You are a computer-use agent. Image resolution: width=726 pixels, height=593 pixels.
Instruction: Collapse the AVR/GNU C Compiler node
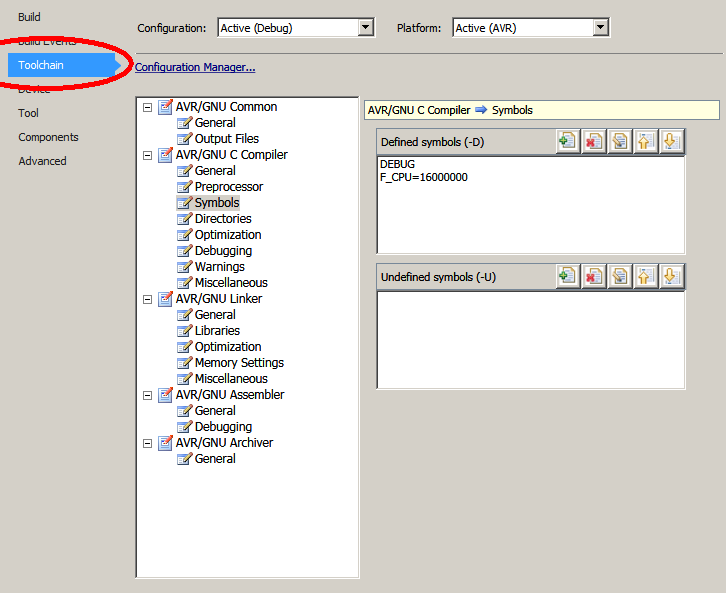(147, 156)
